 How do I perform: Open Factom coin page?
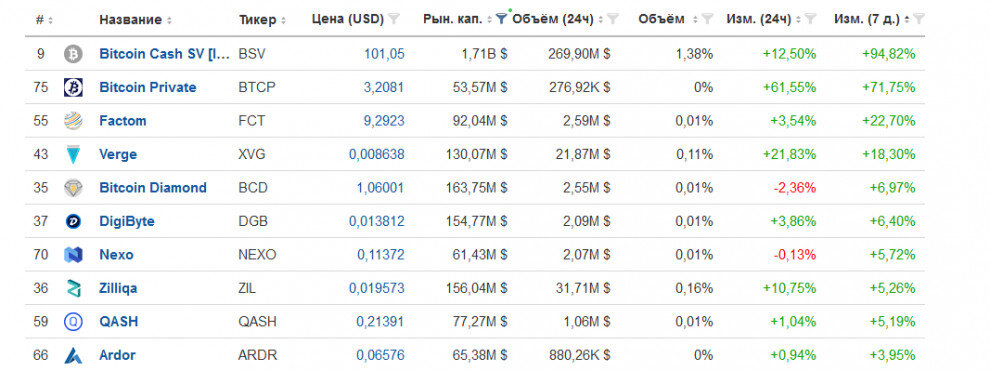pos(122,121)
